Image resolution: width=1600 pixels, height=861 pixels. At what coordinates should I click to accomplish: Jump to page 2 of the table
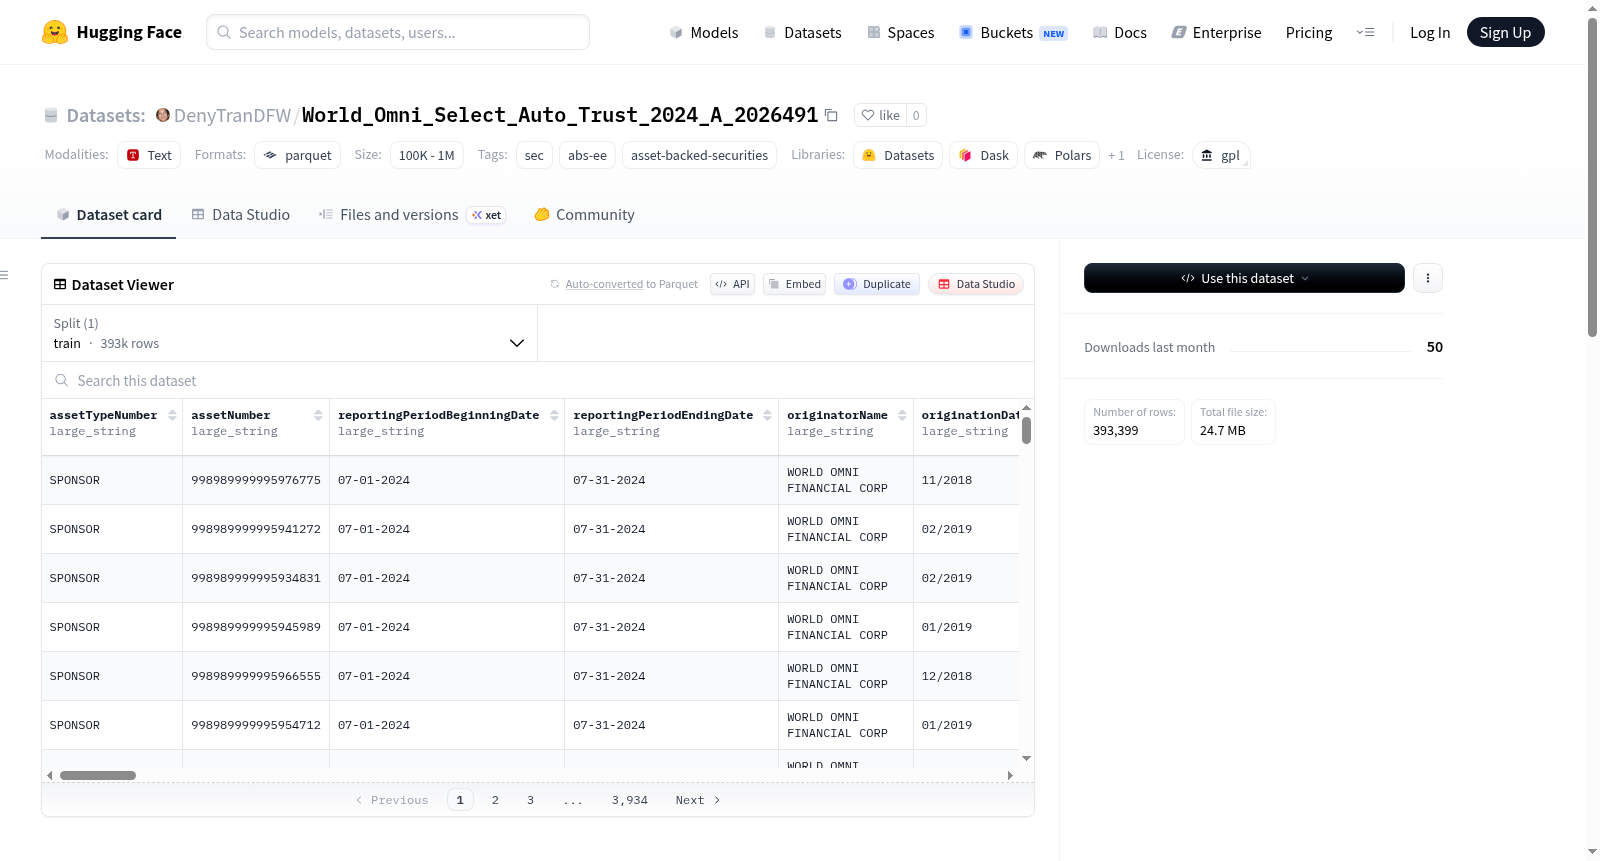495,800
